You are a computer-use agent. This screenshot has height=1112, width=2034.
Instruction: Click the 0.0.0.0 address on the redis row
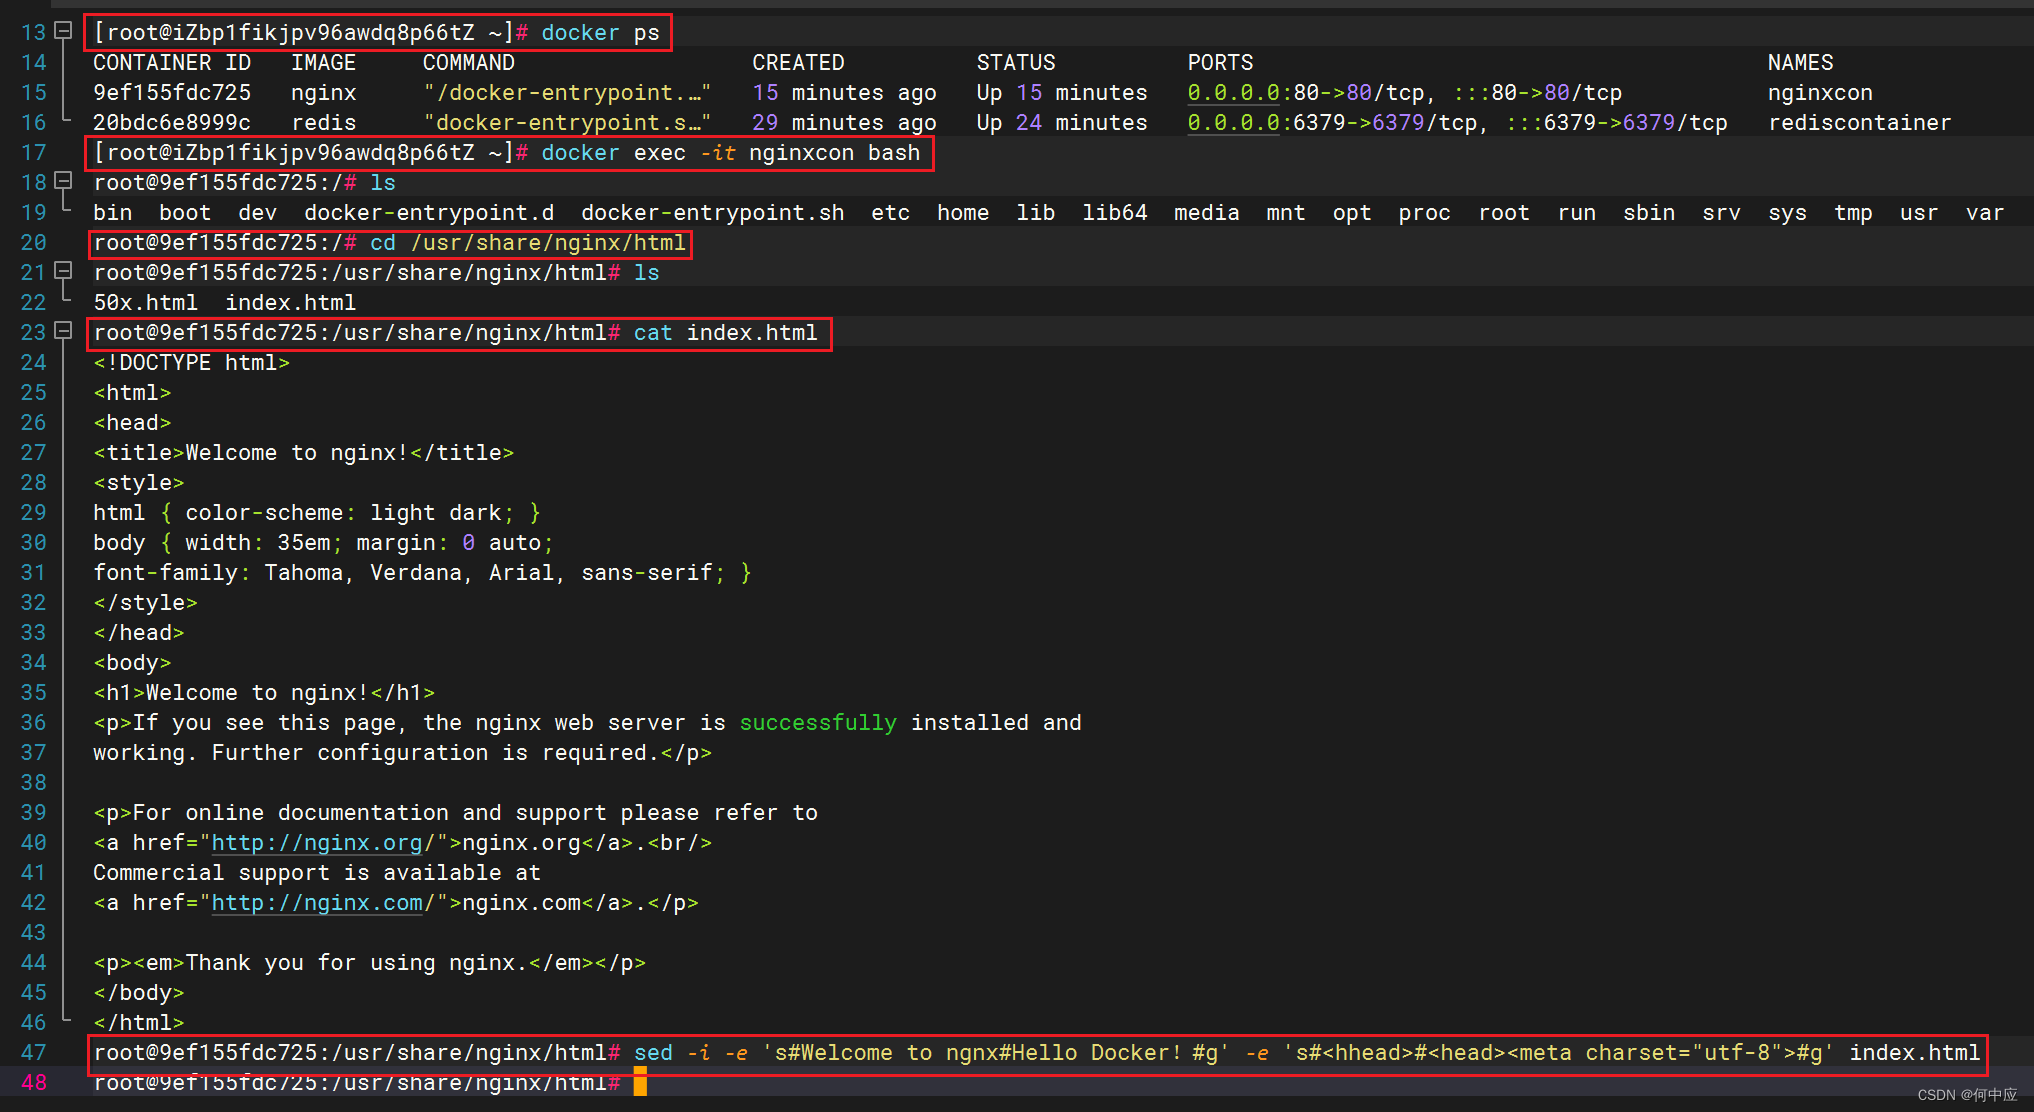[x=1234, y=123]
